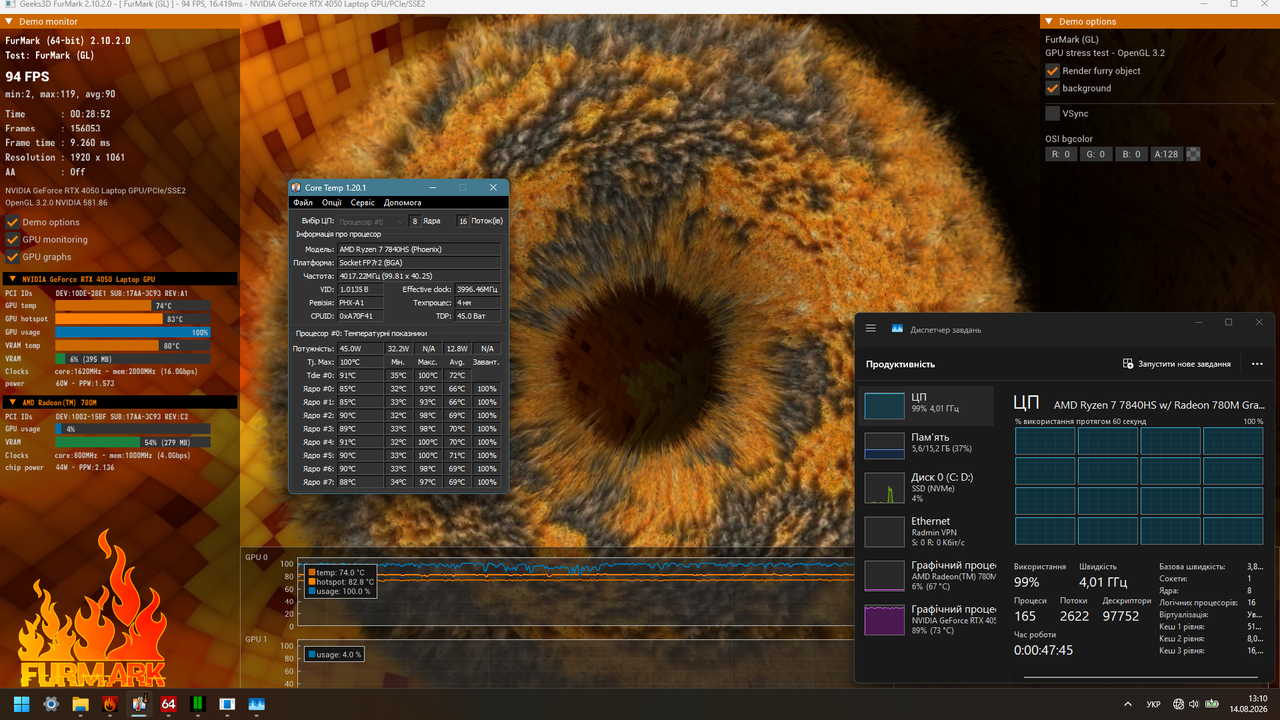Open the red 64 taskbar app
The height and width of the screenshot is (720, 1280).
169,704
